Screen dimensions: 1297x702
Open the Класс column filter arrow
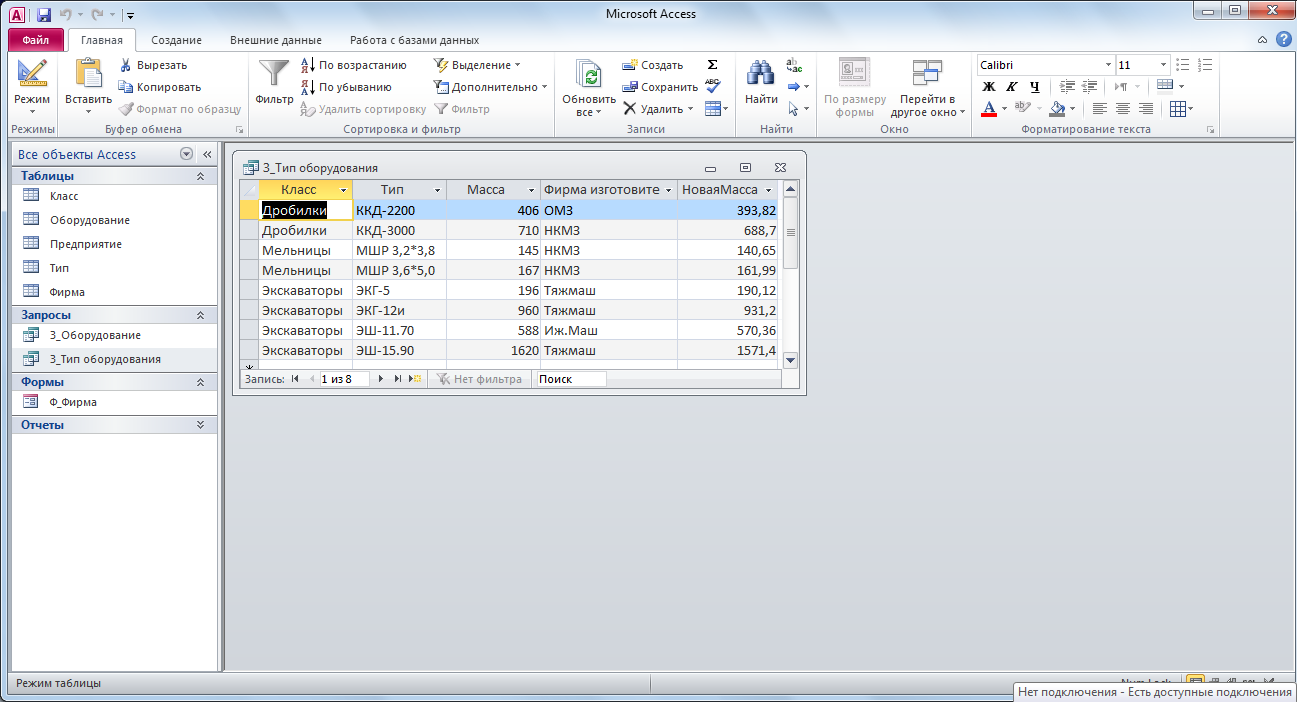(x=344, y=190)
